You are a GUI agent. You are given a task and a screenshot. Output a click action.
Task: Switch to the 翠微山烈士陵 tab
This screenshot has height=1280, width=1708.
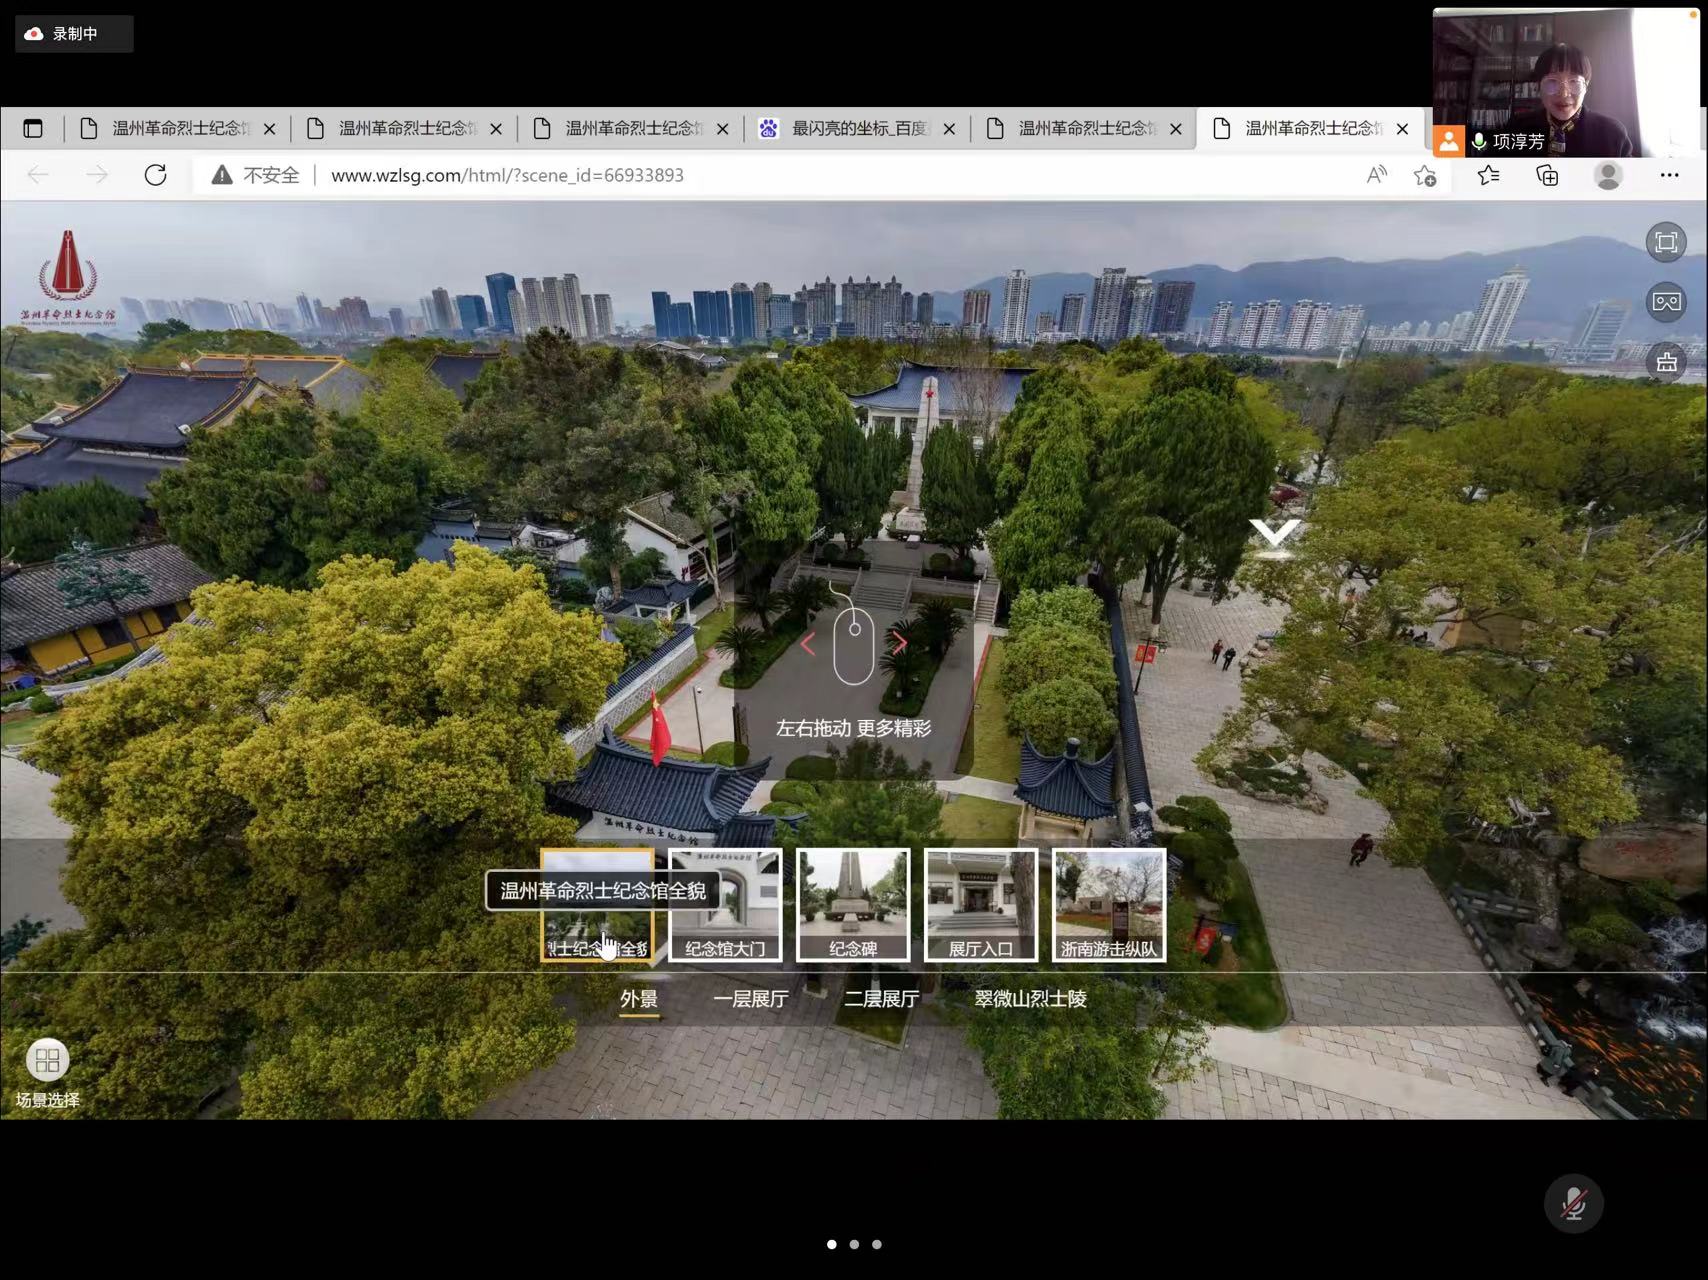1030,999
